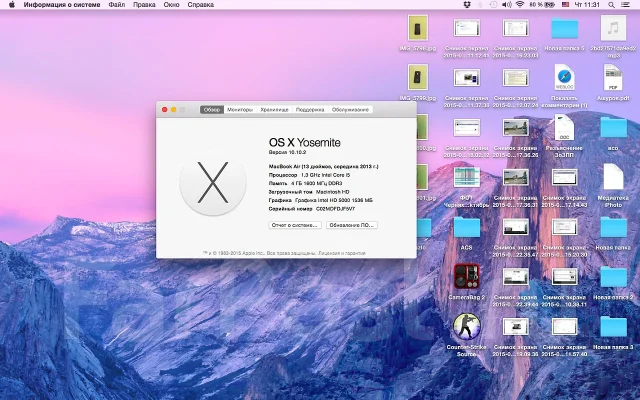Open the Информация о системе menu
Screen dimensions: 640x400
(x=62, y=5)
